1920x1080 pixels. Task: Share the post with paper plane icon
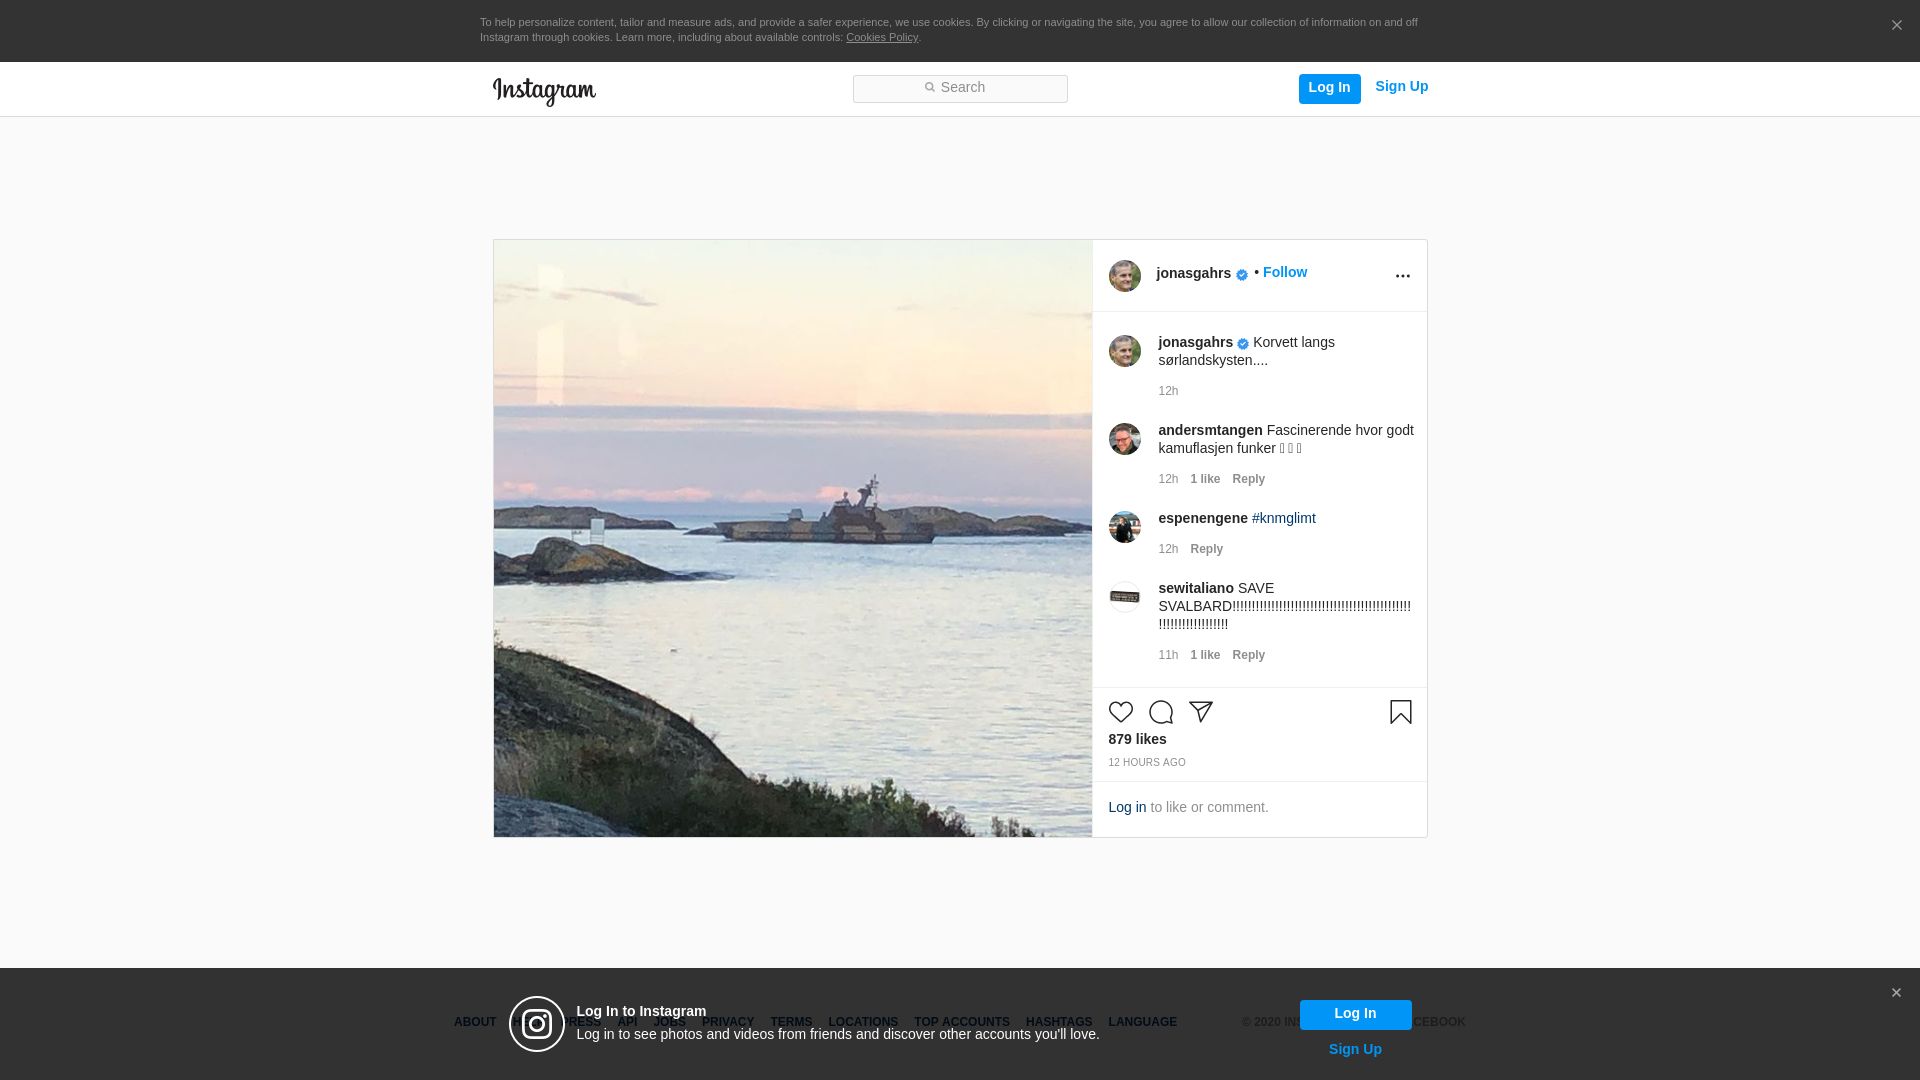point(1200,712)
